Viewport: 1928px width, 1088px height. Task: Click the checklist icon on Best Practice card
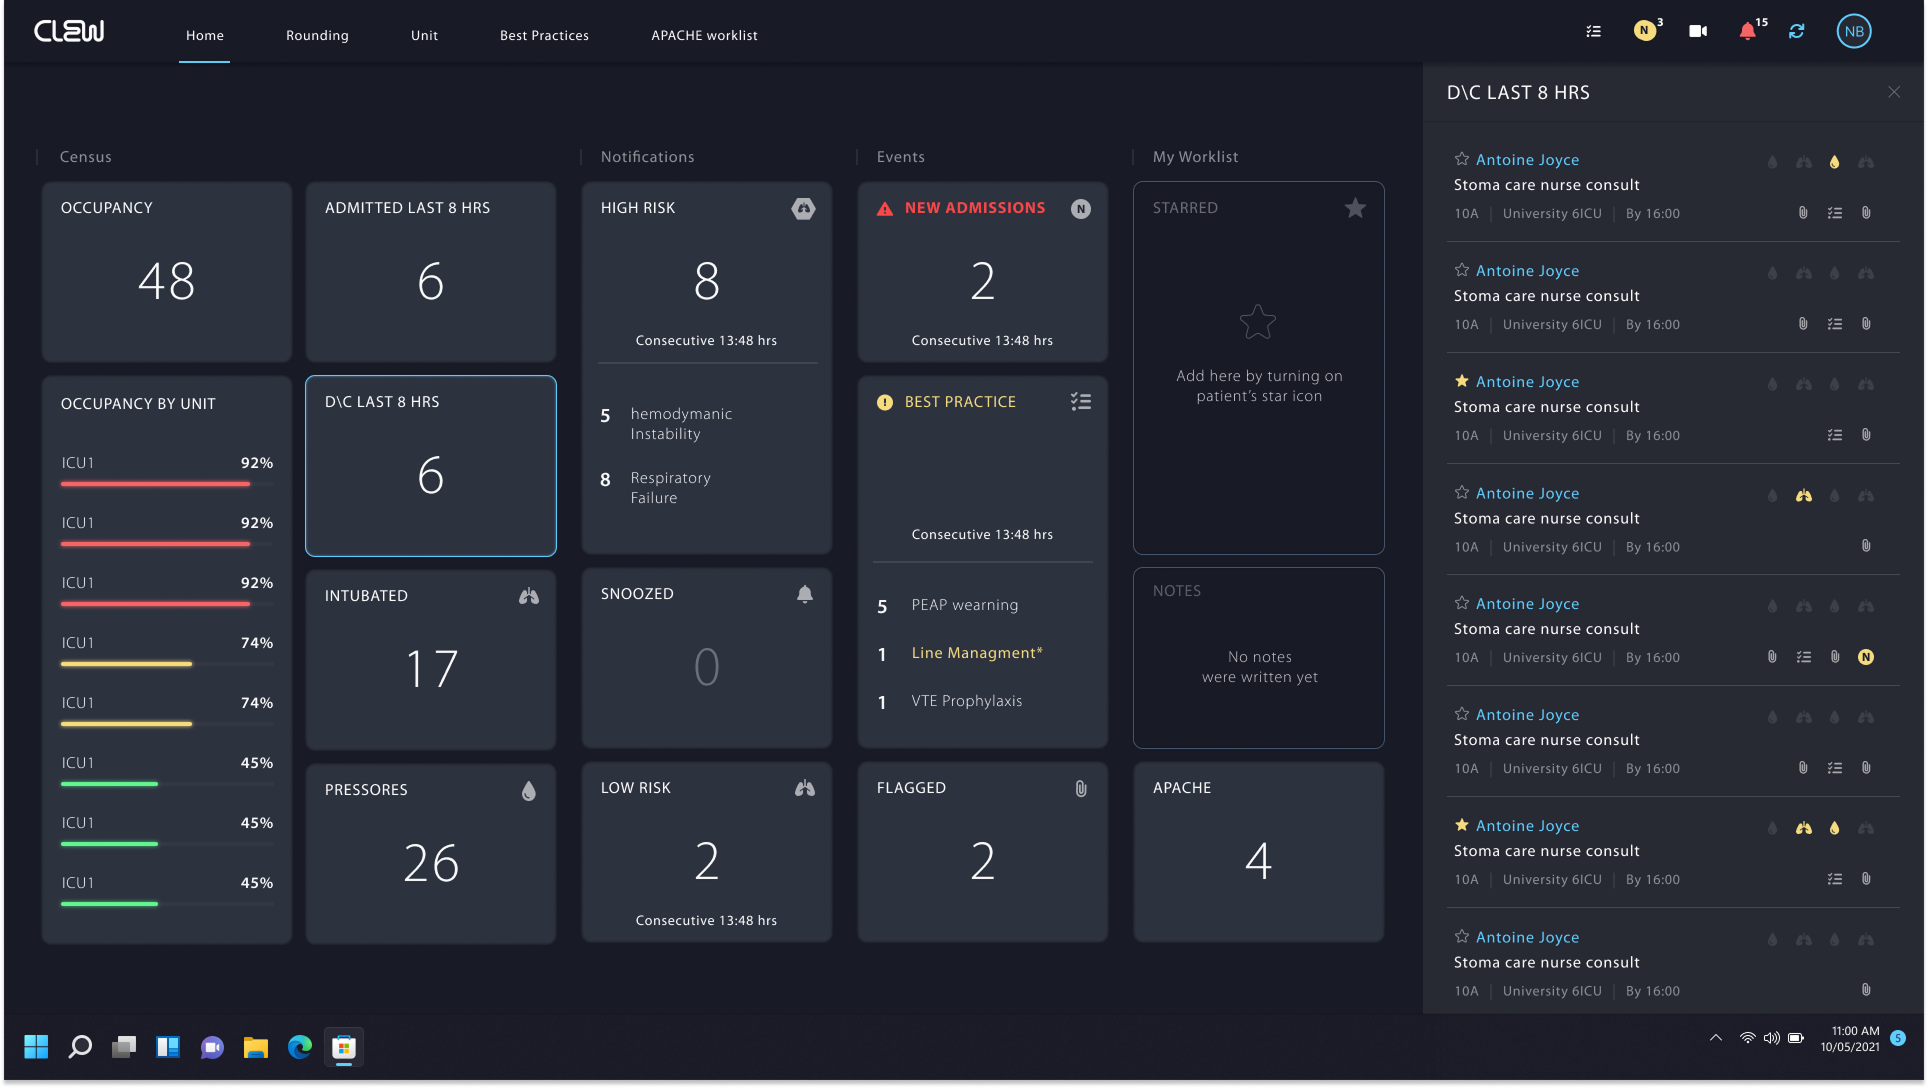point(1080,402)
